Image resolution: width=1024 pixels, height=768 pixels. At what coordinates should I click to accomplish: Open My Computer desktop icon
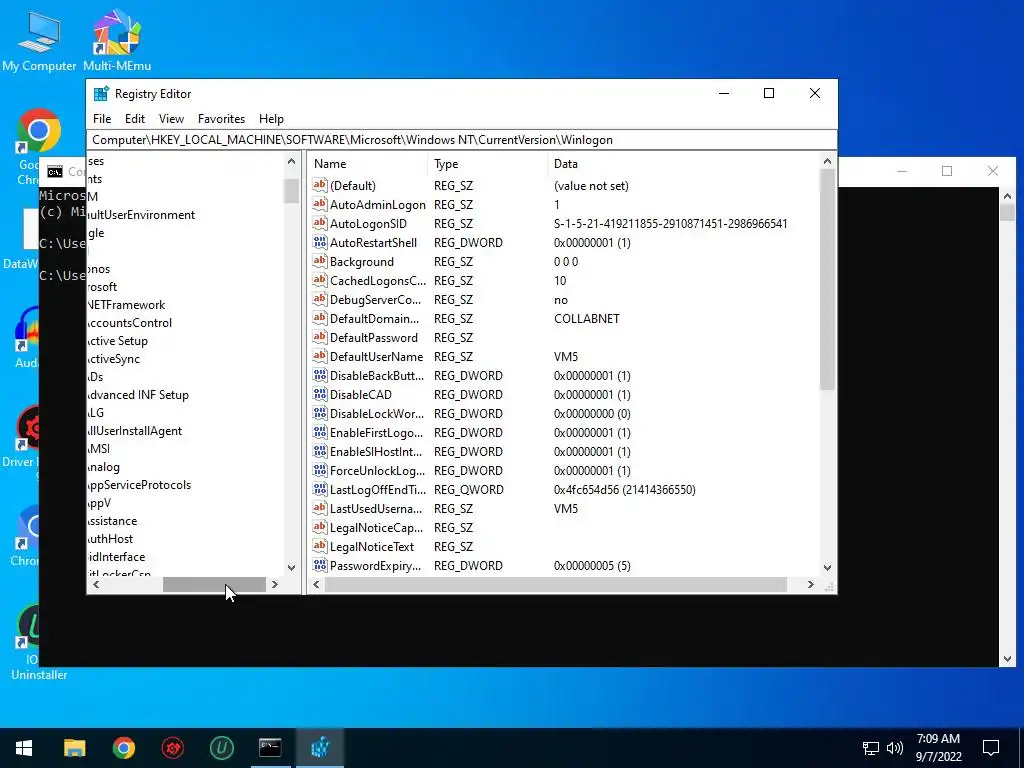[39, 40]
